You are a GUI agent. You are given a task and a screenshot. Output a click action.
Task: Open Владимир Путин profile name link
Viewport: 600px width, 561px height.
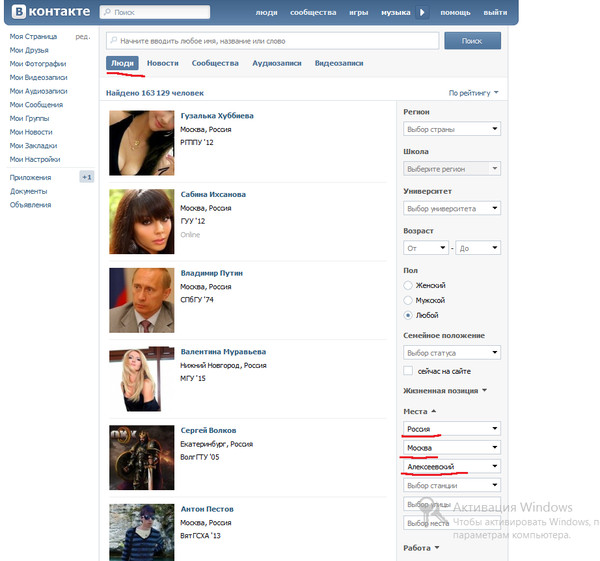pos(212,273)
